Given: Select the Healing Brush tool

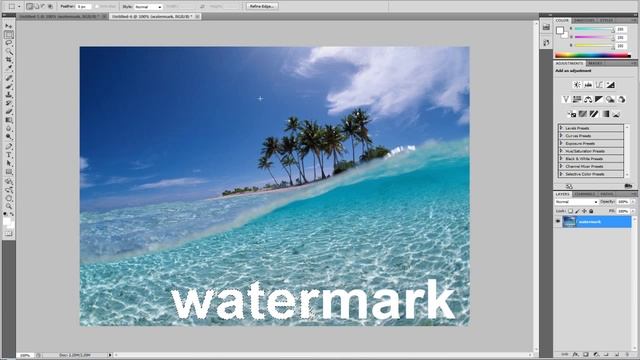Looking at the screenshot, I should click(9, 78).
